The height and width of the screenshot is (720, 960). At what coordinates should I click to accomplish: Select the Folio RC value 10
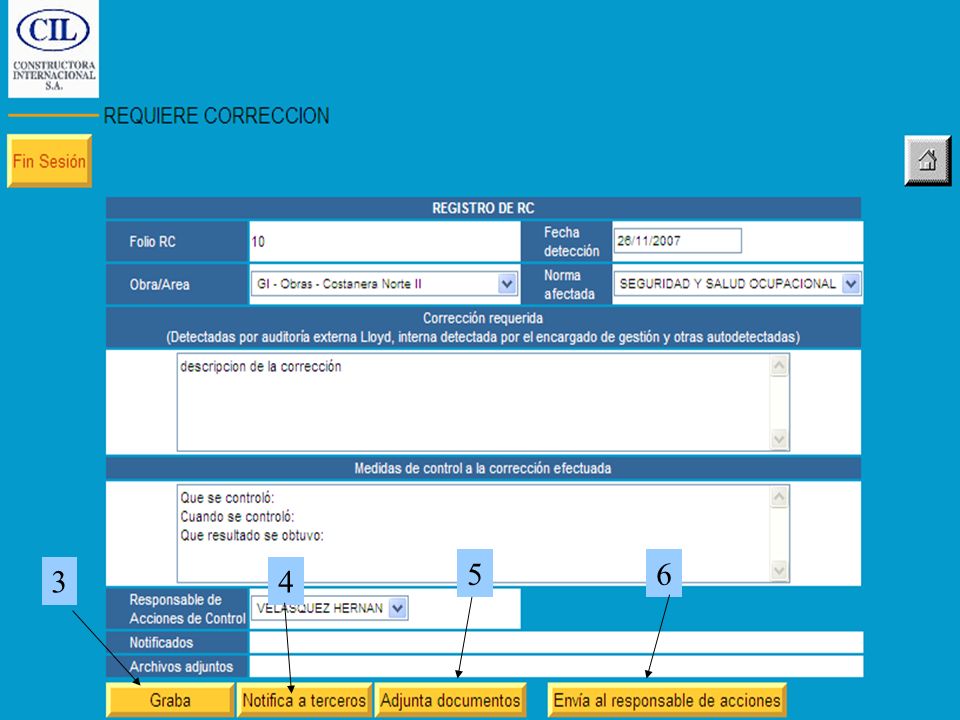click(258, 242)
